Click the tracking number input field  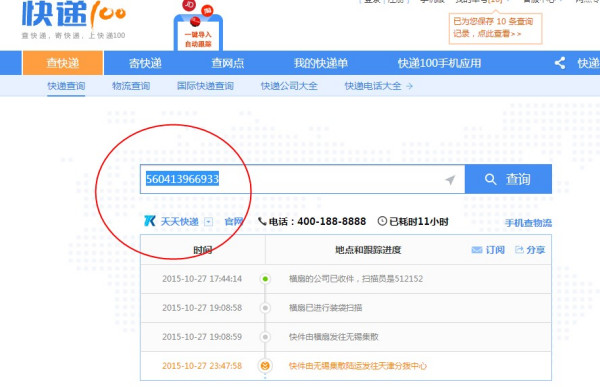coord(302,179)
